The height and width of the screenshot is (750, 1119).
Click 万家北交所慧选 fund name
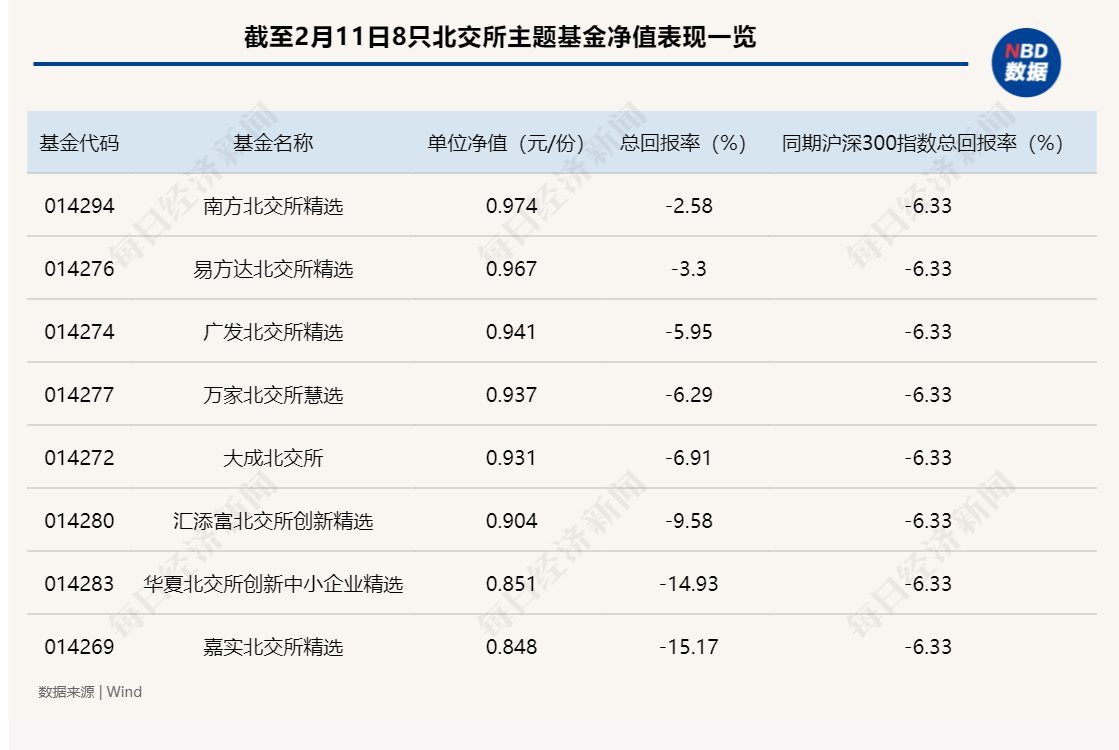point(273,395)
